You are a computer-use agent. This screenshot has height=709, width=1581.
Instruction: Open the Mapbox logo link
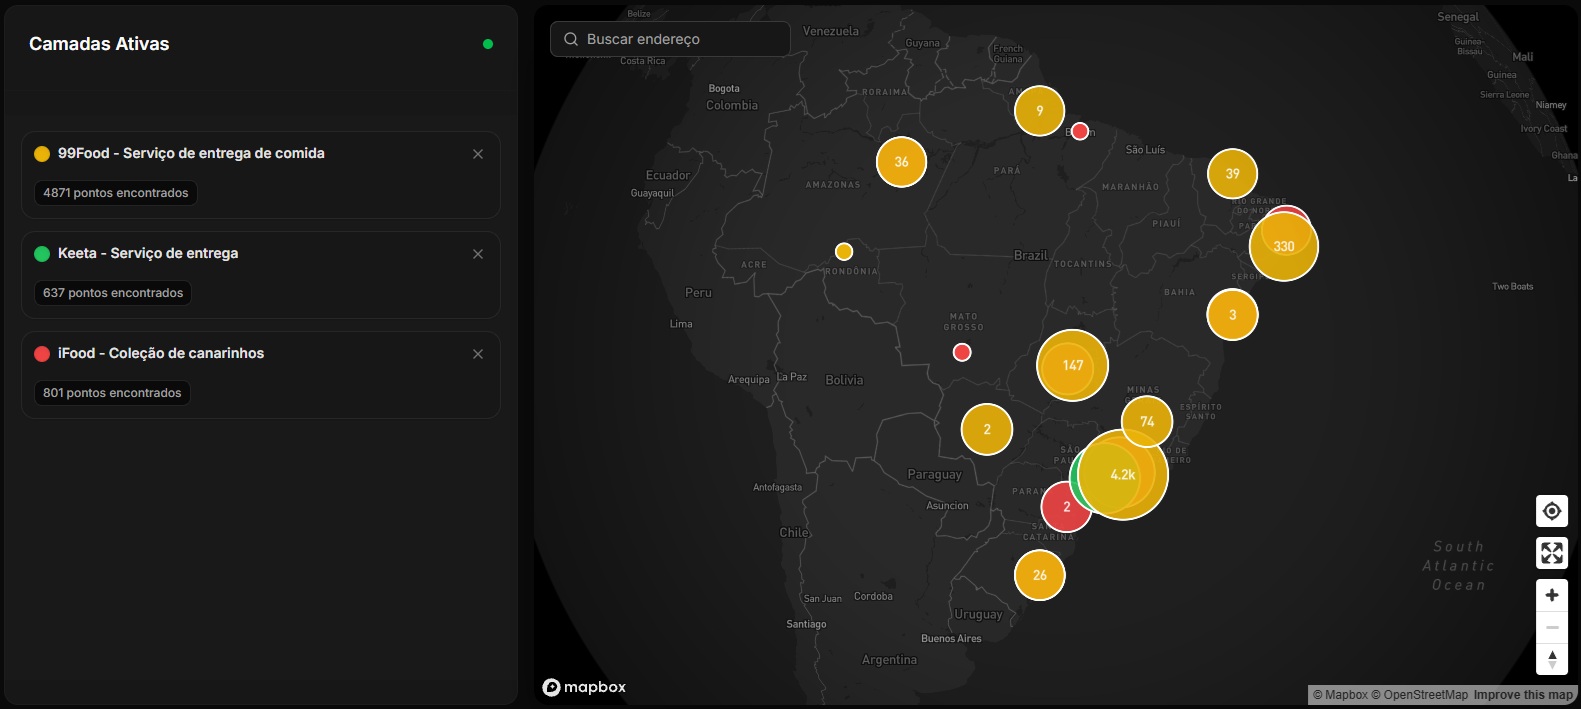pyautogui.click(x=584, y=687)
